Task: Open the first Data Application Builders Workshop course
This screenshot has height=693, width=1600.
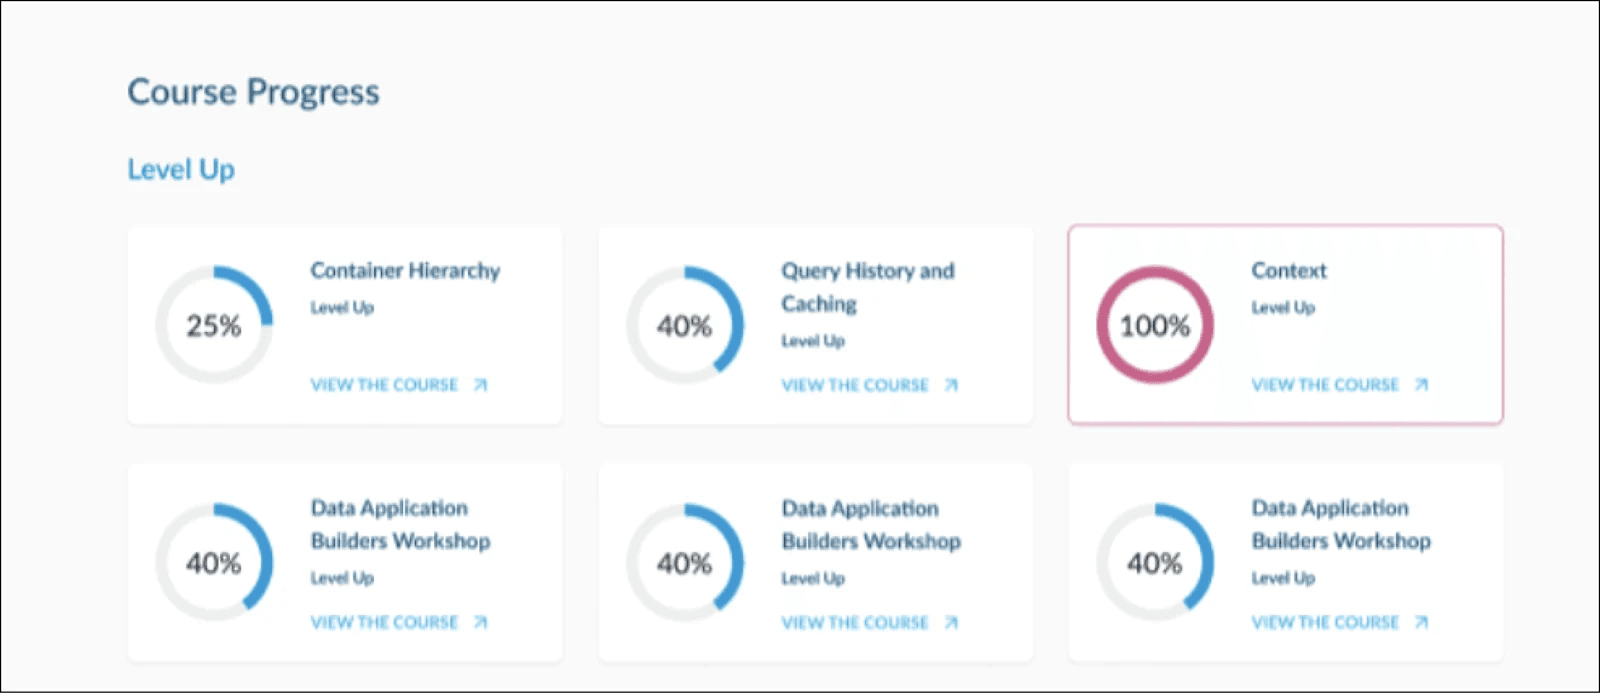Action: pyautogui.click(x=385, y=622)
